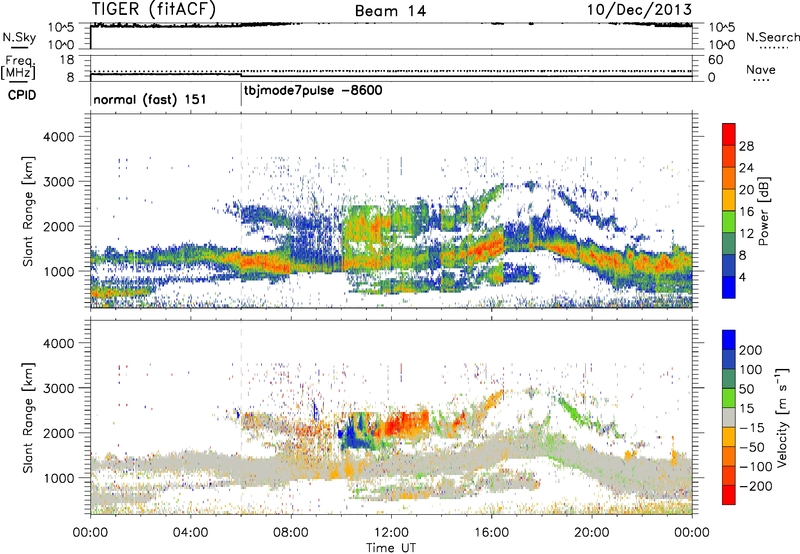Screen dimensions: 800x554
Task: Click the 04:00 time axis label
Action: (190, 532)
